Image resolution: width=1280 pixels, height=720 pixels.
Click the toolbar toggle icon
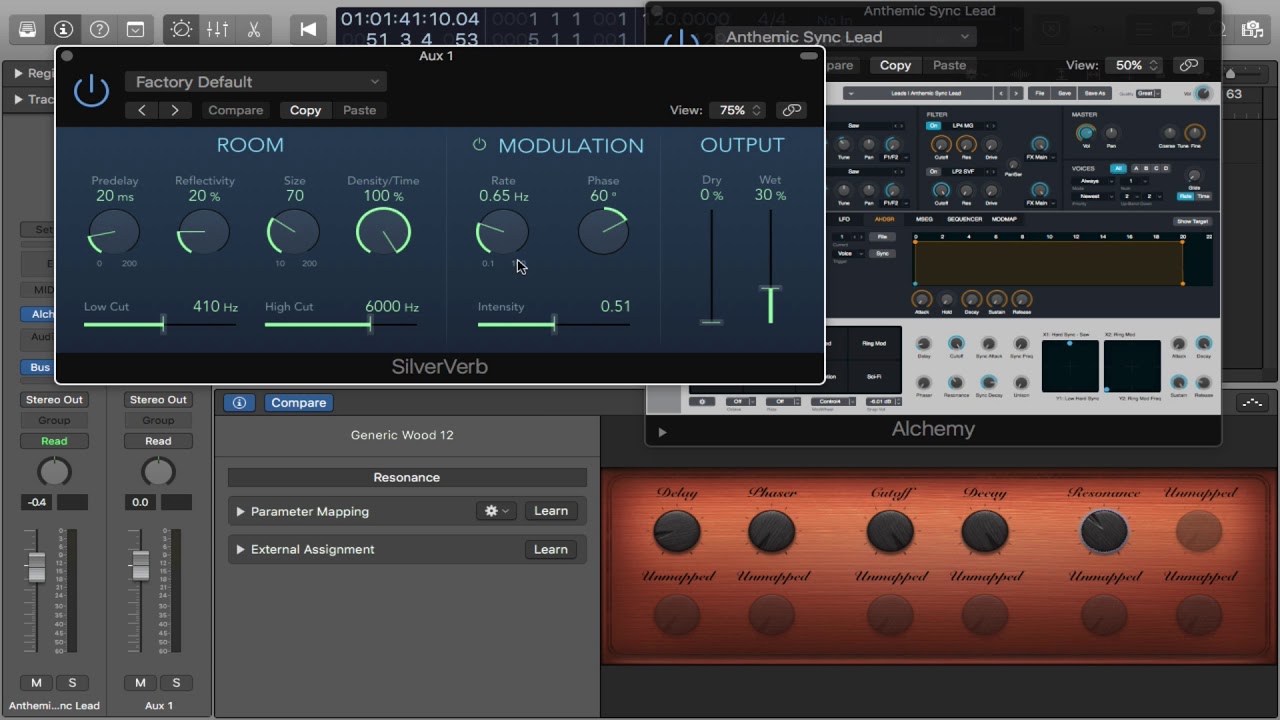tap(135, 29)
